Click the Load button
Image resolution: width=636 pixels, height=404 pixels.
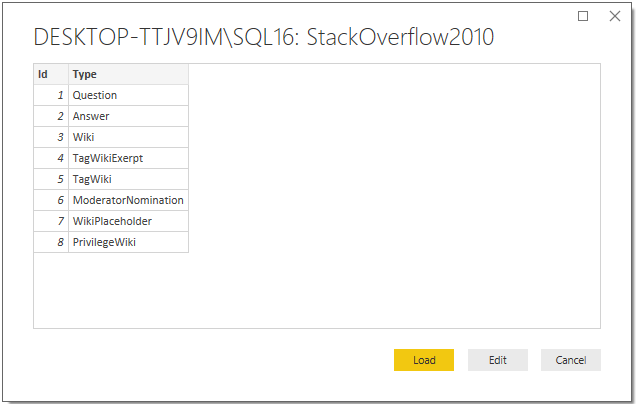pos(424,360)
